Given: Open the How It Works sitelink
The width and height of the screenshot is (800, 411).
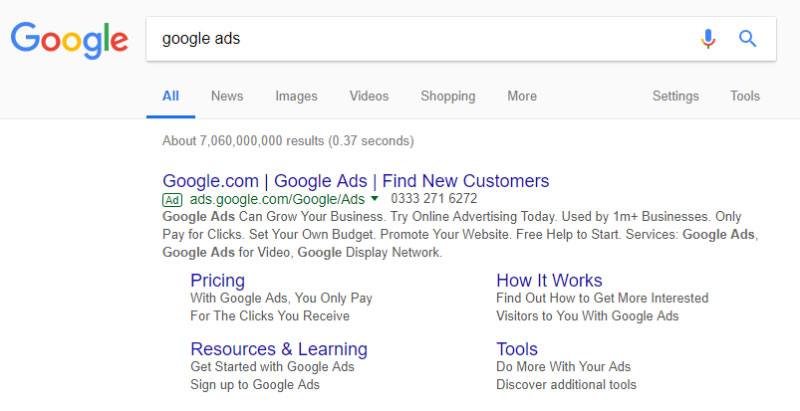Looking at the screenshot, I should point(549,280).
